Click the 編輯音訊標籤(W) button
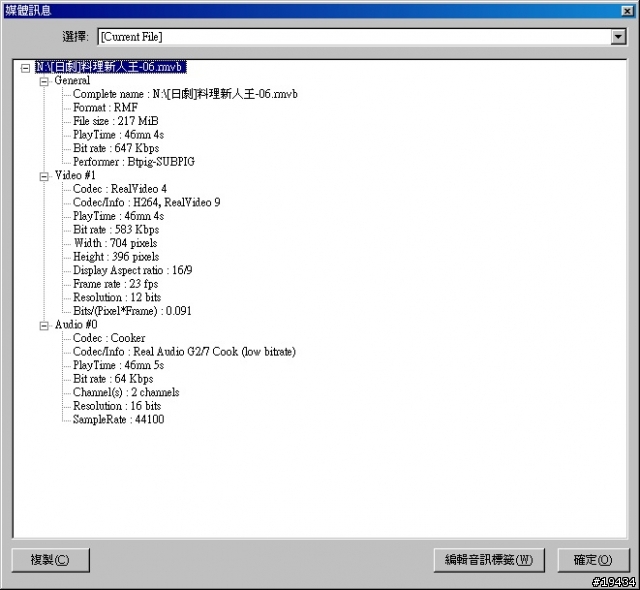 pyautogui.click(x=489, y=560)
